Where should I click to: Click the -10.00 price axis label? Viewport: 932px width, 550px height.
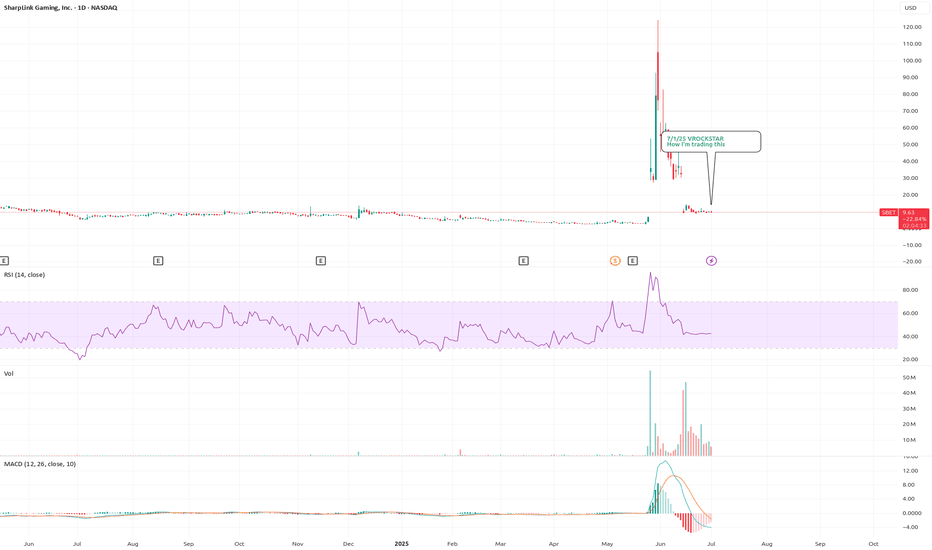click(x=912, y=245)
